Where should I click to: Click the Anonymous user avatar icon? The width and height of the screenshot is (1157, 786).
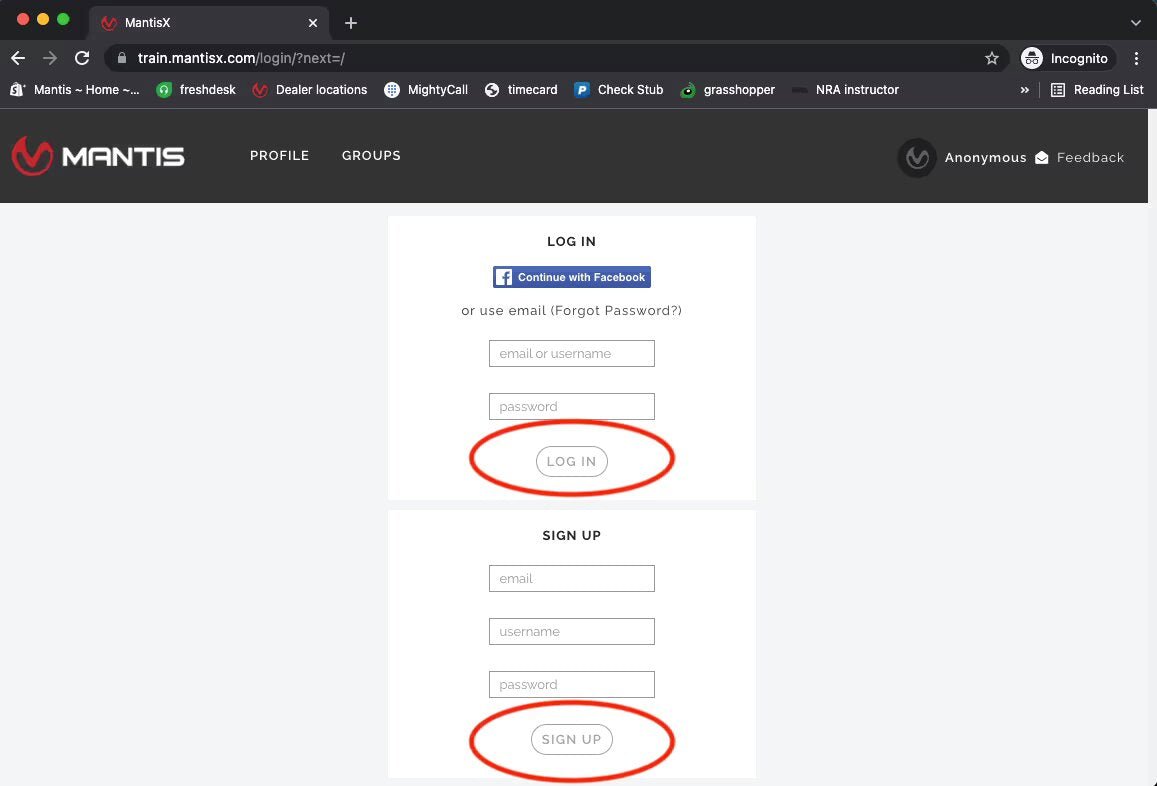916,158
